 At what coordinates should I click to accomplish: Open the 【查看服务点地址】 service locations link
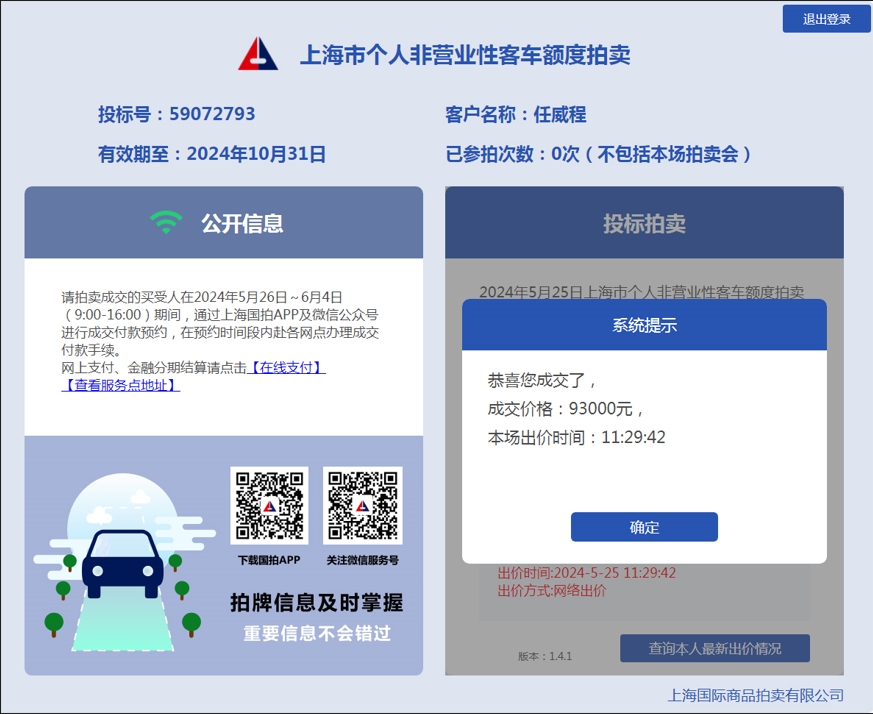[x=120, y=385]
